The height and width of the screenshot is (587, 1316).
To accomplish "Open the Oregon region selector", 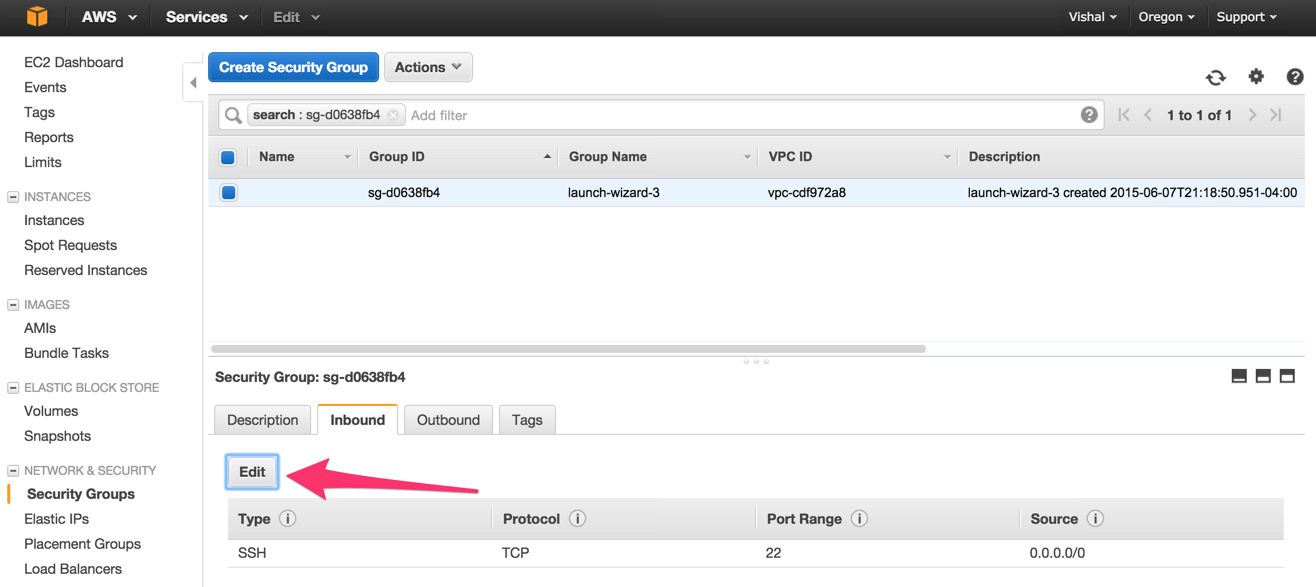I will coord(1167,17).
